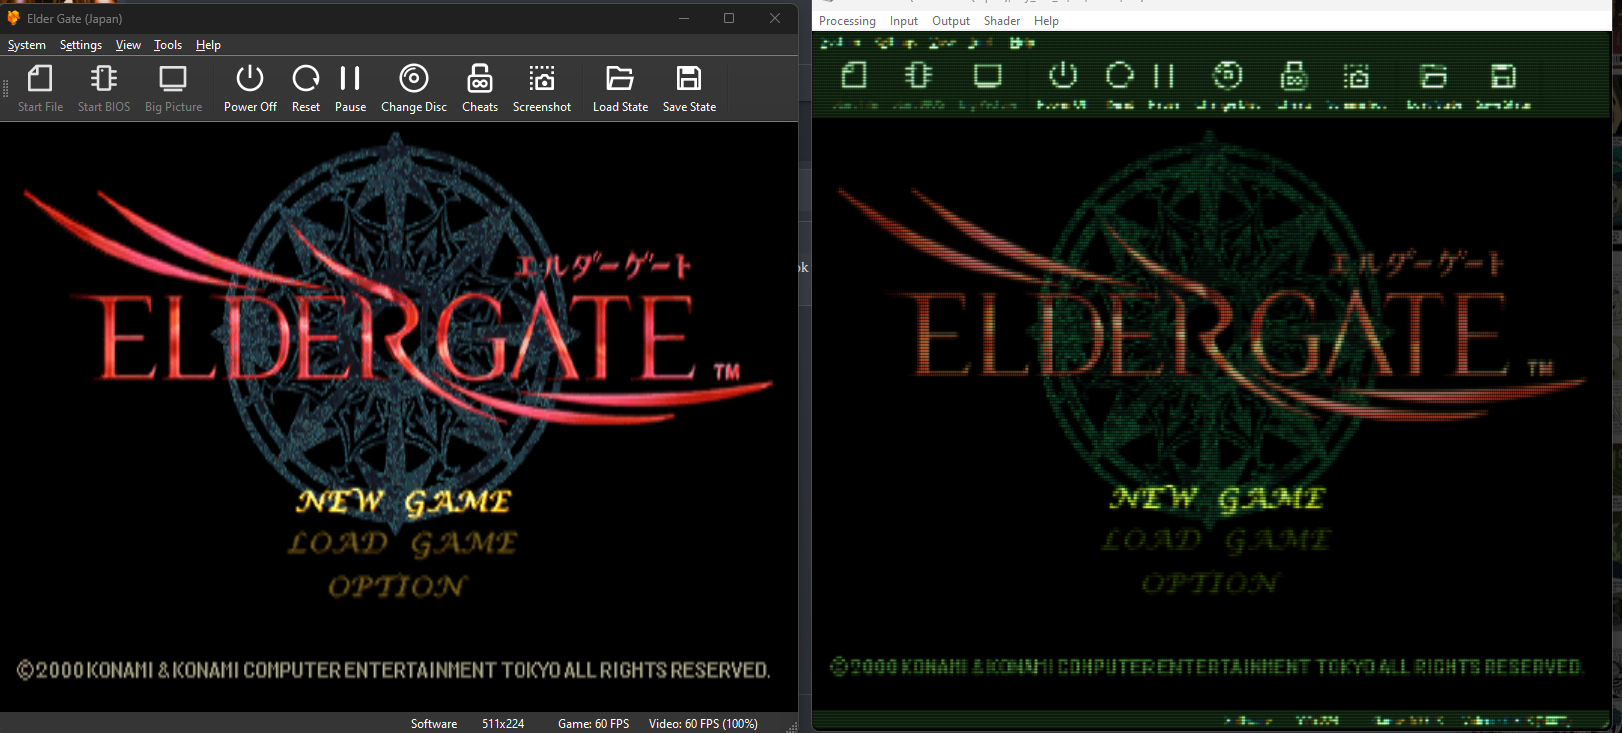Click "Video: 60 FPS (100%)" in status bar
The image size is (1622, 733).
click(703, 724)
